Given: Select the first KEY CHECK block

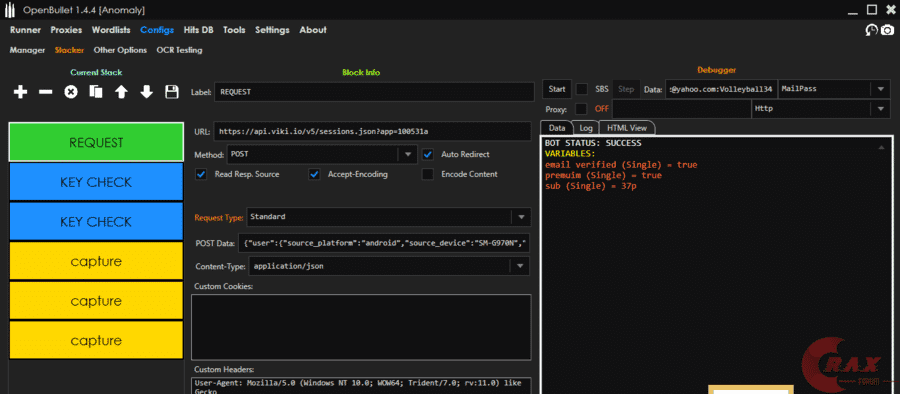Looking at the screenshot, I should coord(96,182).
